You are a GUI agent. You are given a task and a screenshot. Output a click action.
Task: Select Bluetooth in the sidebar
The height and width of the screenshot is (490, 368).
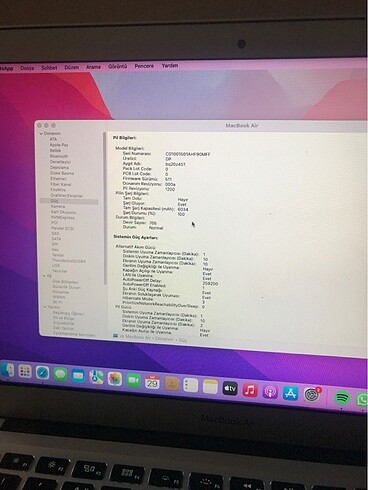59,156
